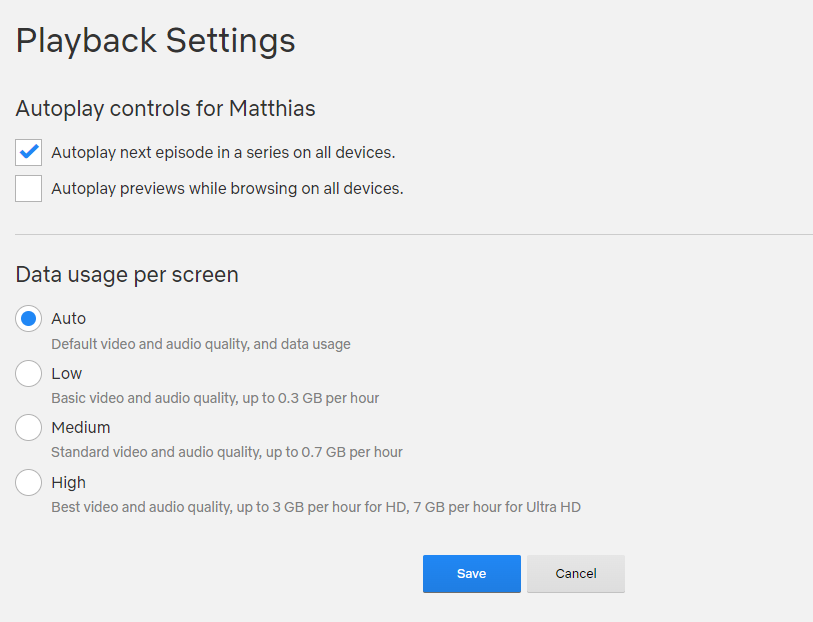
Task: Choose the Low data usage radio button
Action: (x=29, y=374)
